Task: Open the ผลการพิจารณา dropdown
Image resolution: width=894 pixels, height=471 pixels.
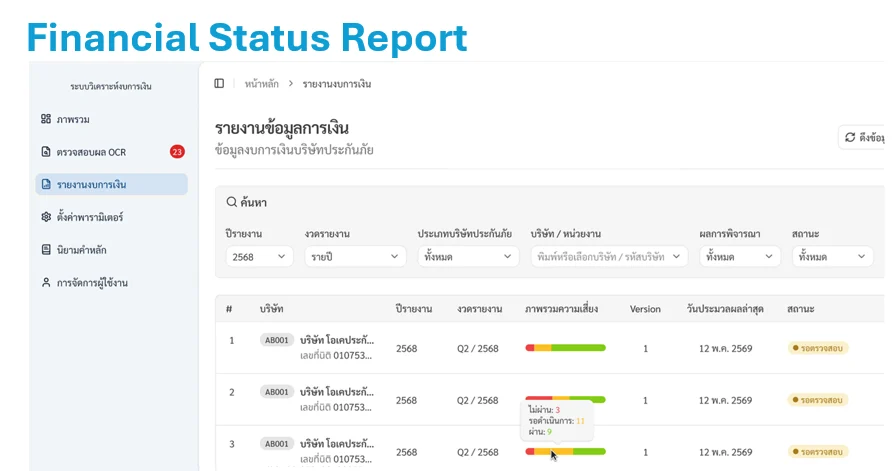Action: tap(739, 257)
